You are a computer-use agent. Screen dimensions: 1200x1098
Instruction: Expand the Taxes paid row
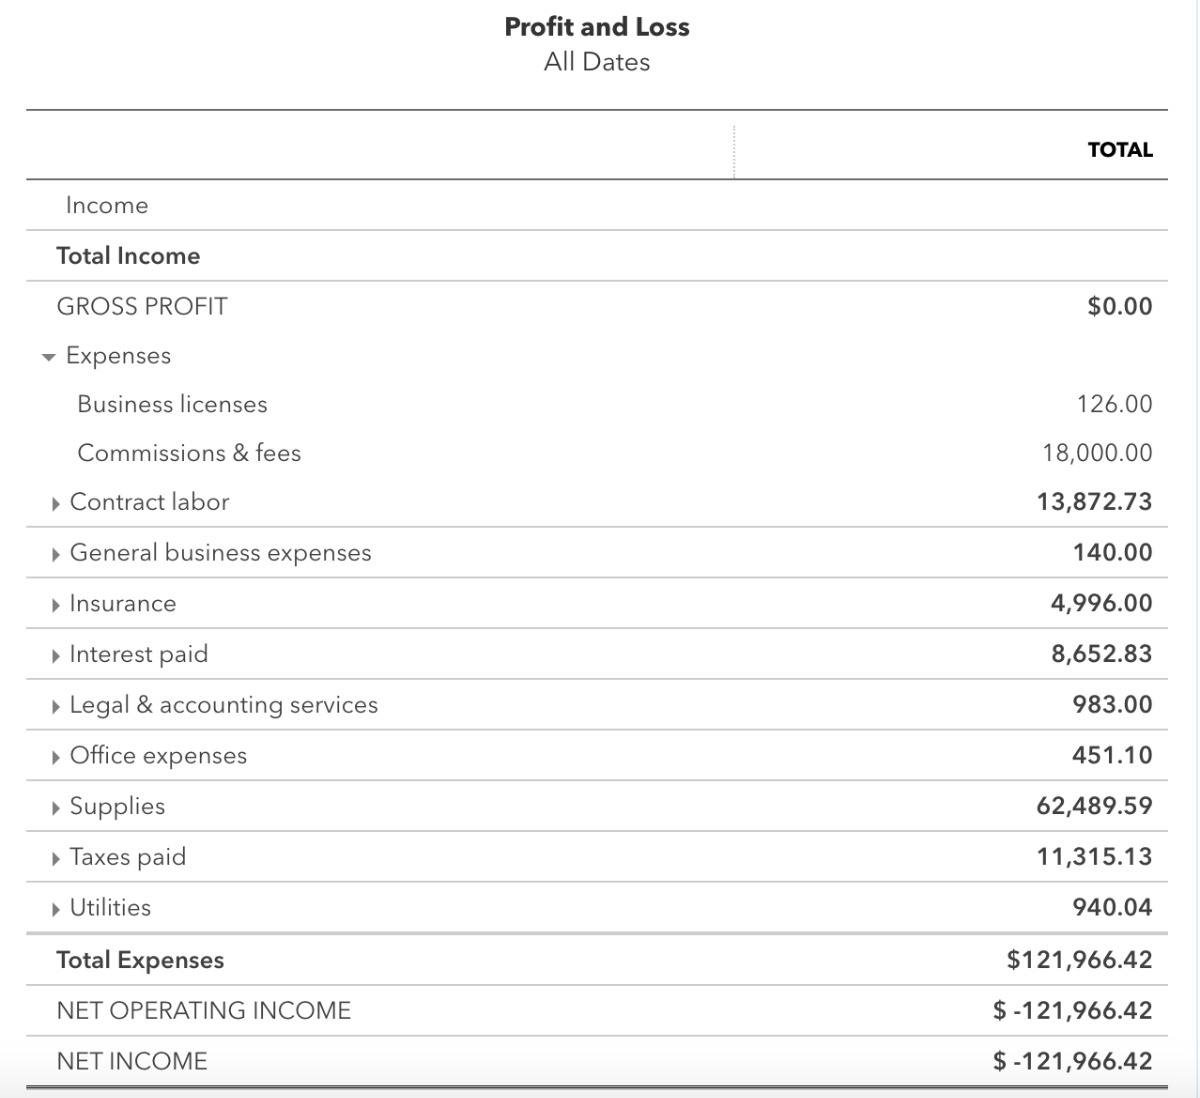[56, 859]
